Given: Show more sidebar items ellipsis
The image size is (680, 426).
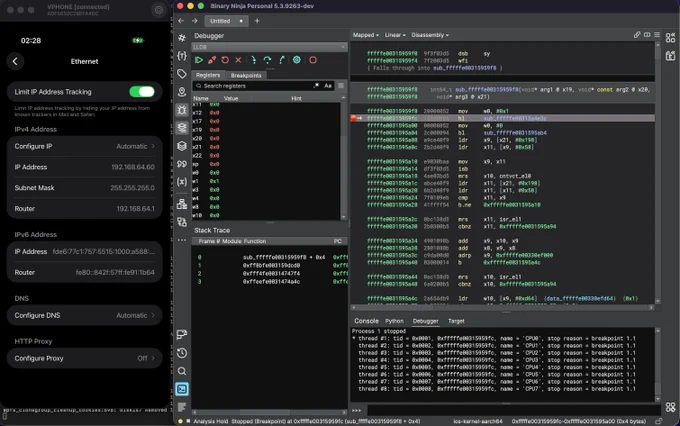Looking at the screenshot, I should point(182,239).
